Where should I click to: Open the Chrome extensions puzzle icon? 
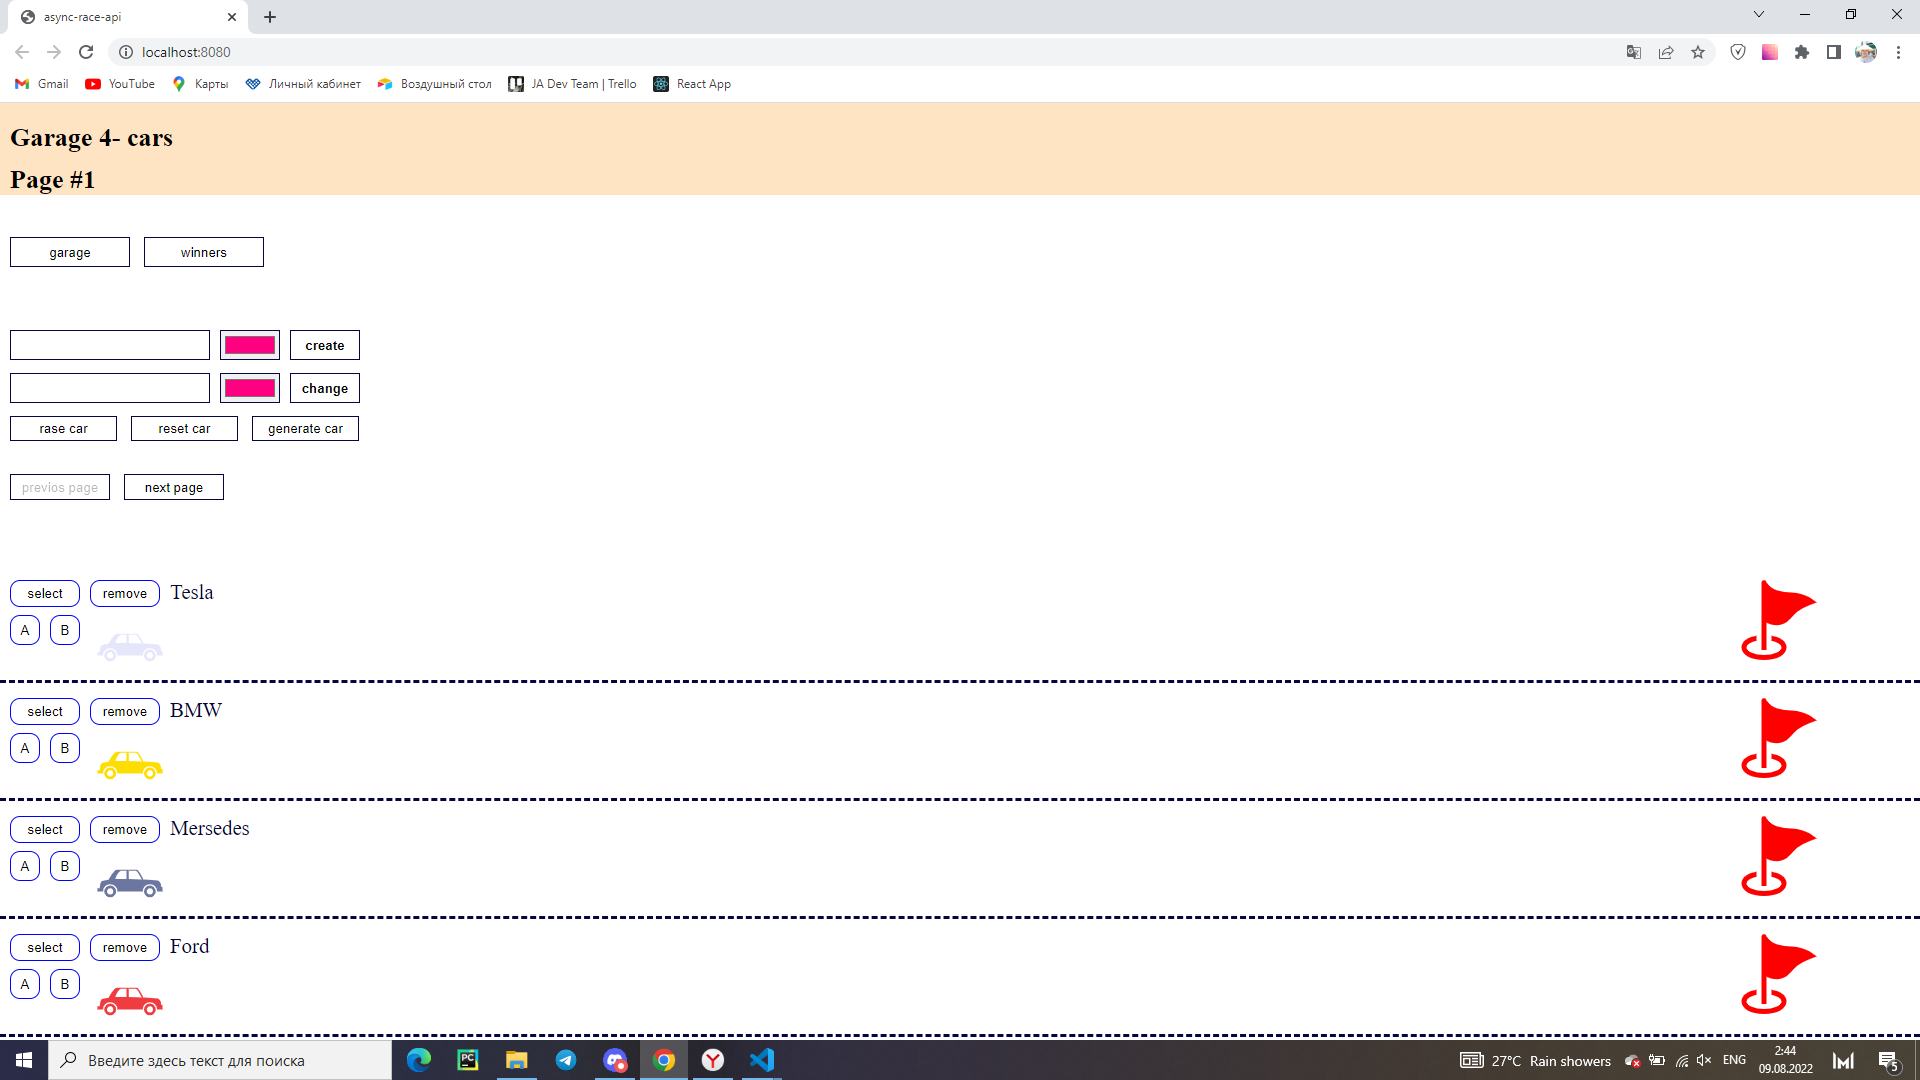(x=1802, y=52)
